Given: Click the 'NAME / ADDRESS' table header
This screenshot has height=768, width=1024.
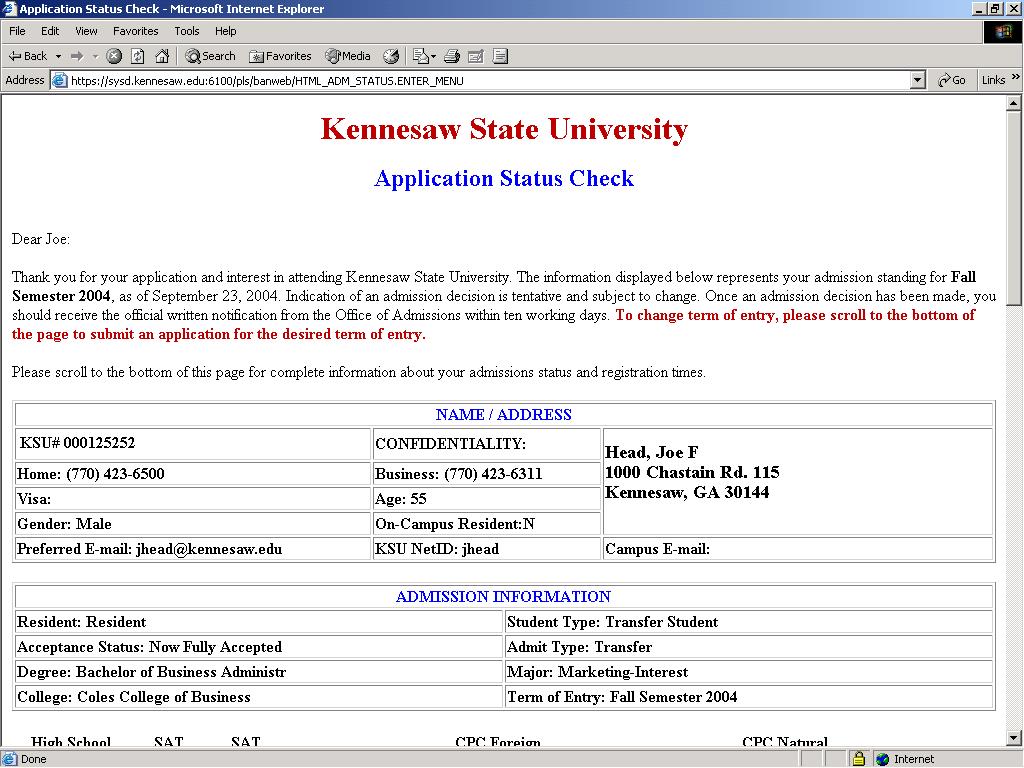Looking at the screenshot, I should (x=504, y=415).
